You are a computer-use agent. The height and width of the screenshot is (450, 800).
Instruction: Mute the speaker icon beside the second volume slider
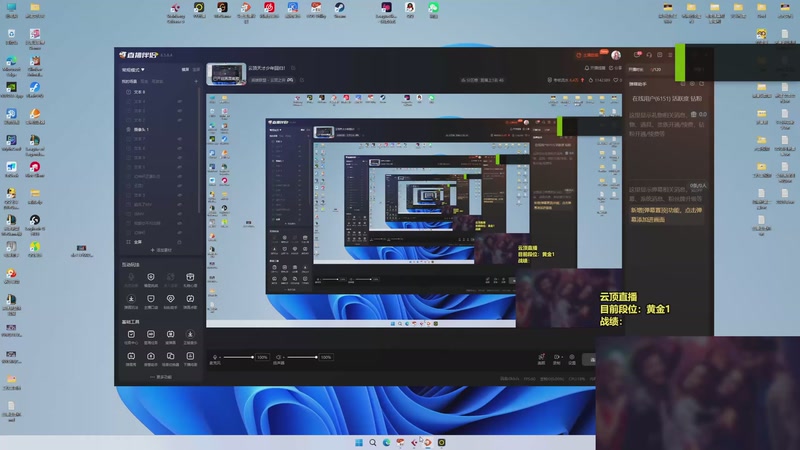pyautogui.click(x=279, y=357)
